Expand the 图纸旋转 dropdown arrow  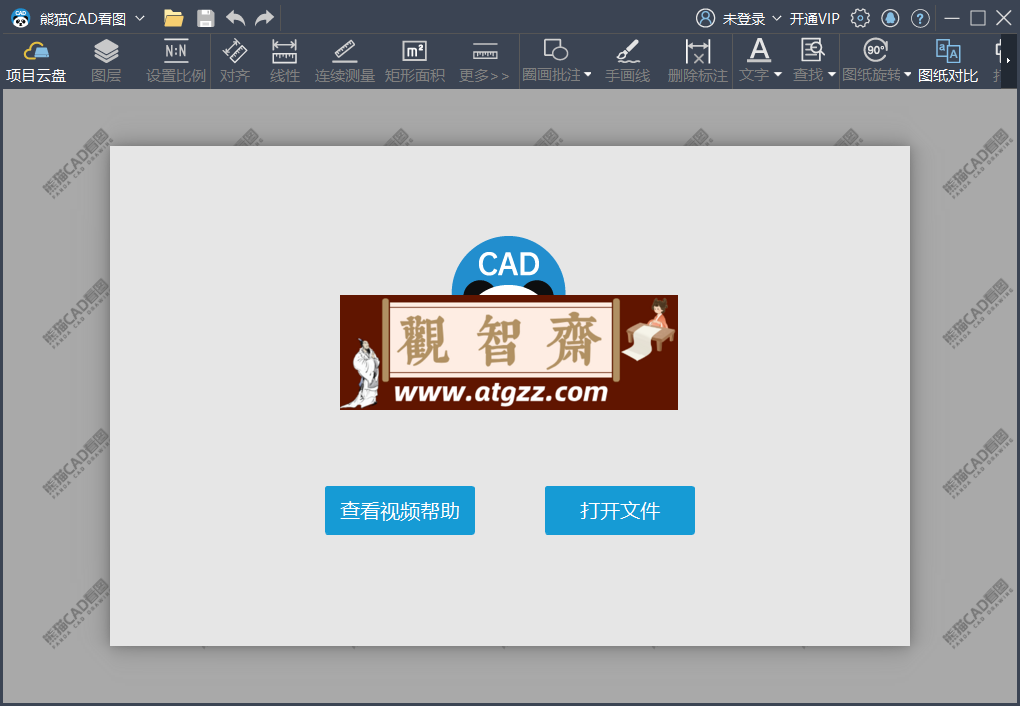[x=907, y=75]
